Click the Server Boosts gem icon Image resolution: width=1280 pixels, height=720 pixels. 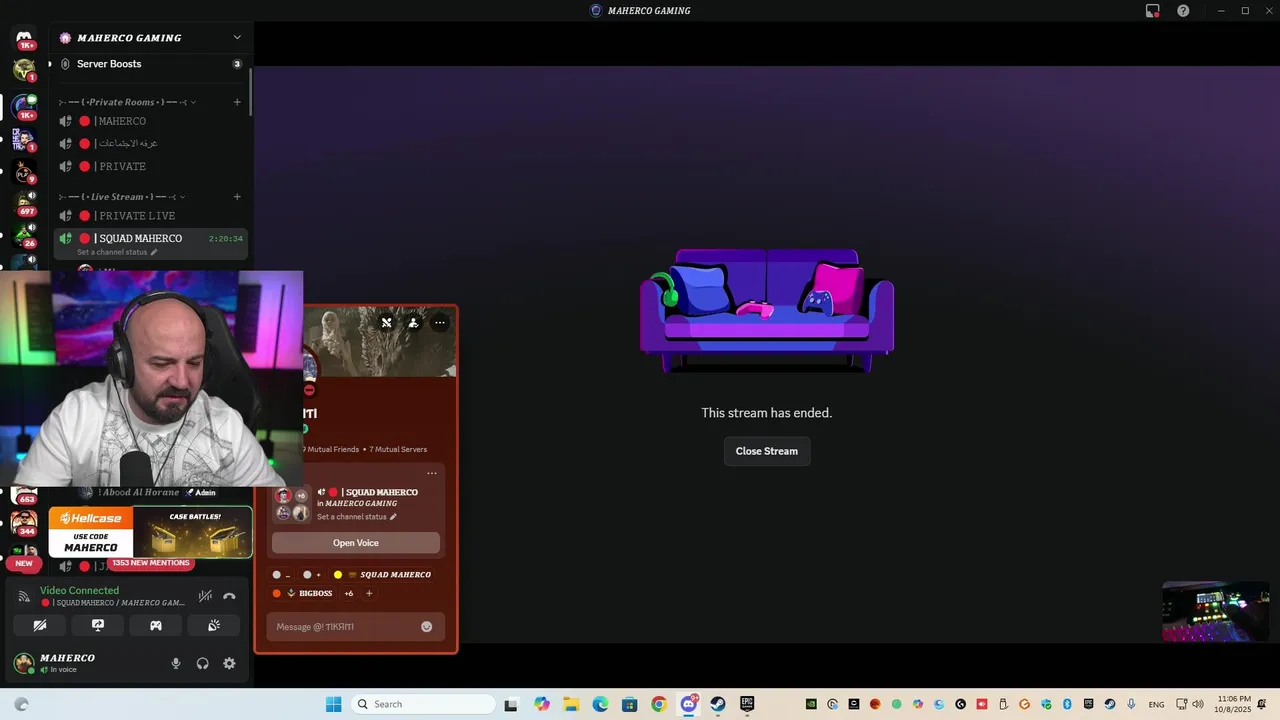tap(65, 64)
